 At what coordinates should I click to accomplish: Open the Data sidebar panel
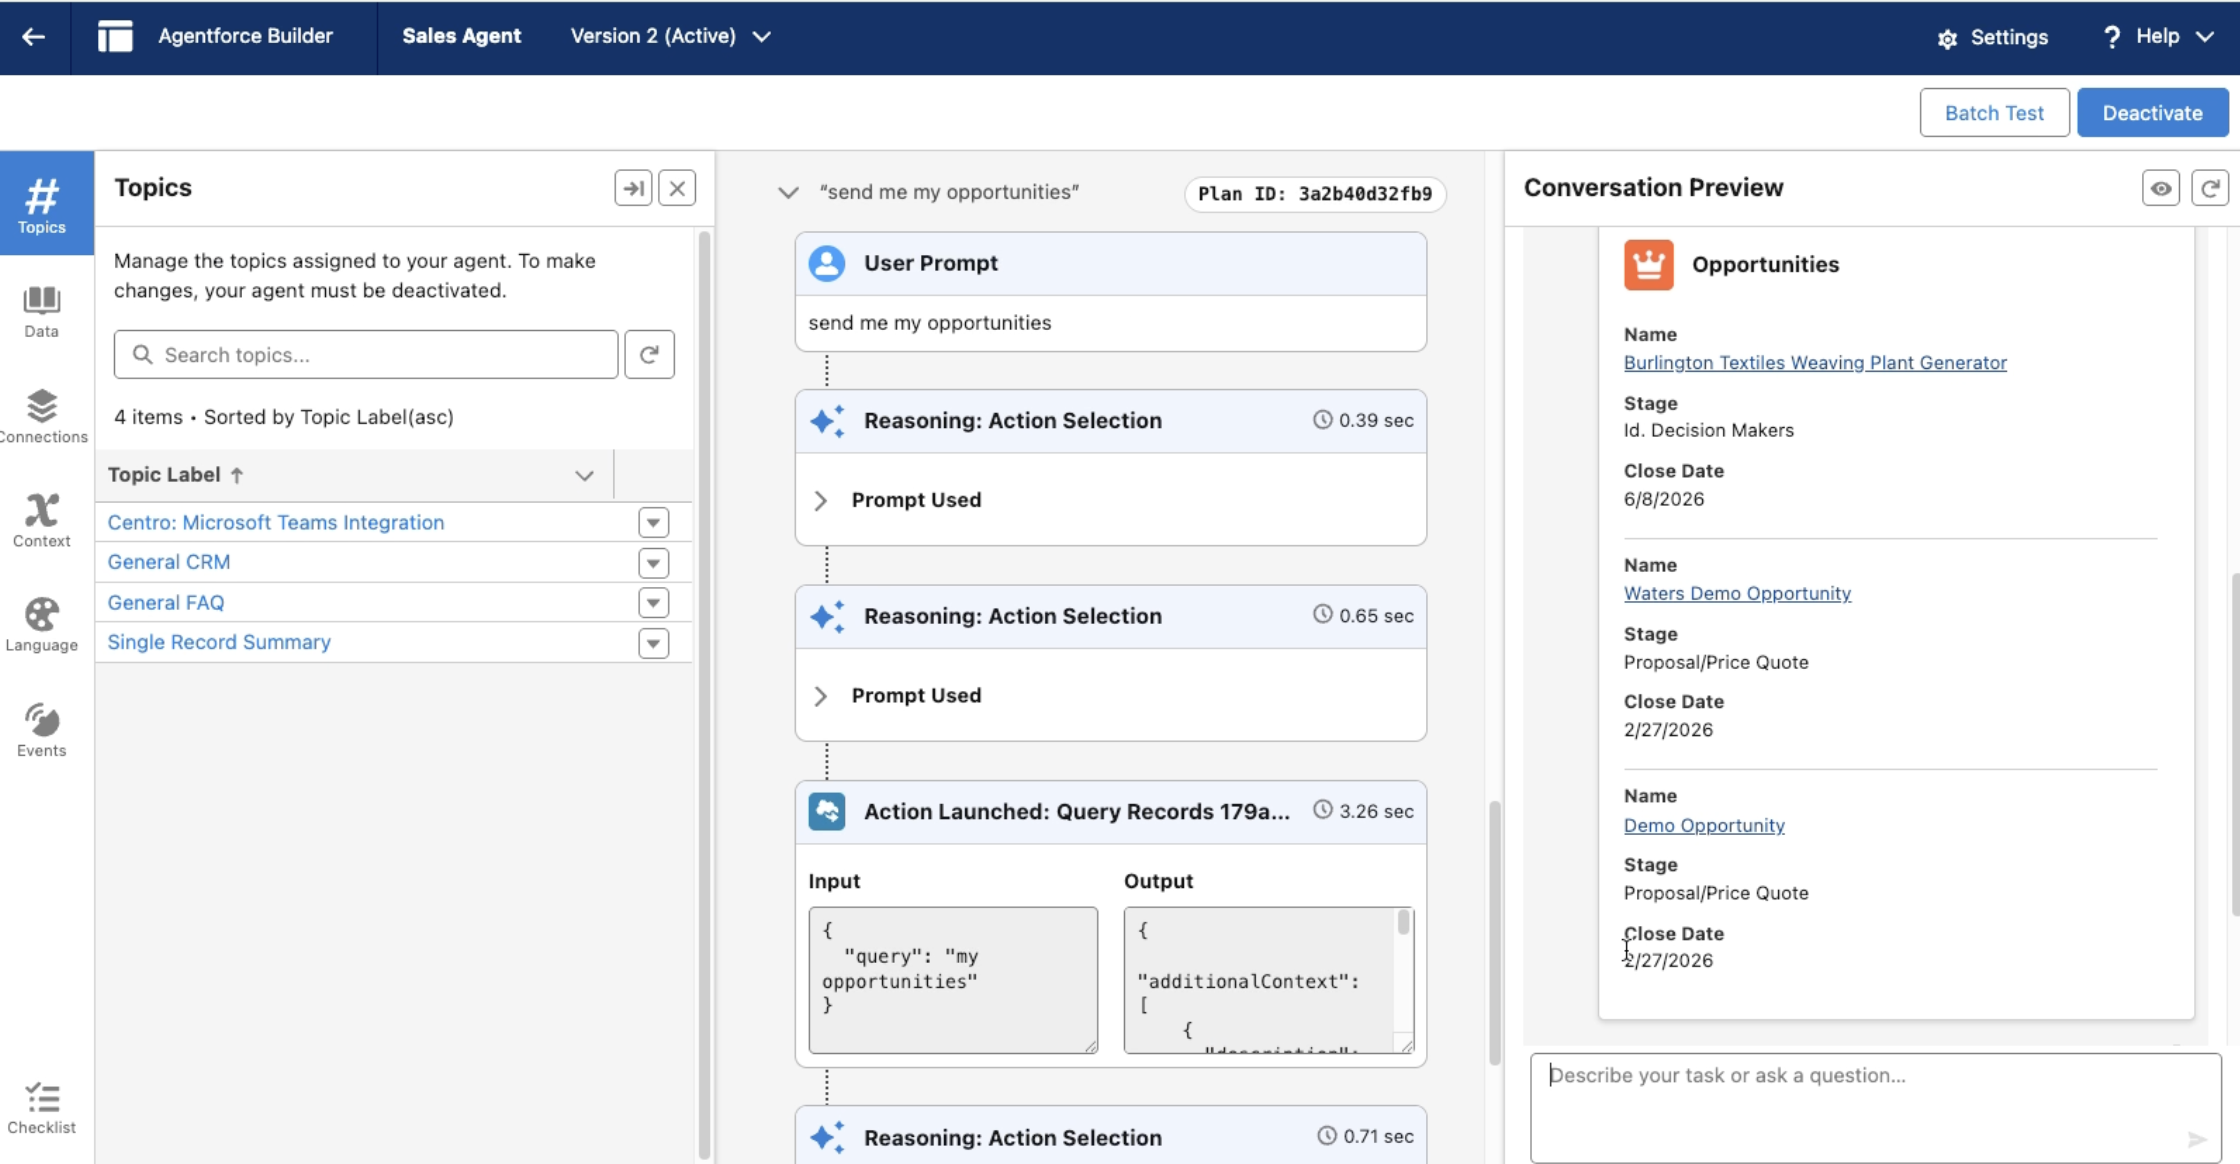tap(42, 312)
